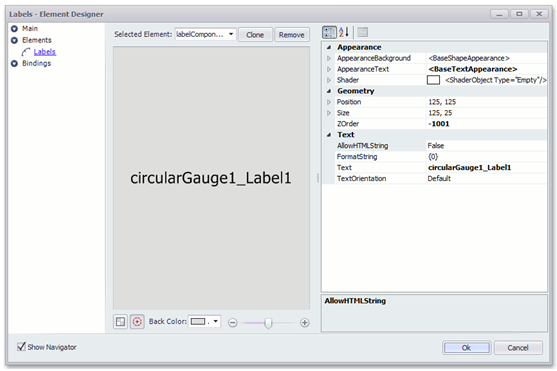Toggle the layout grid icon below preview
The width and height of the screenshot is (557, 371).
pyautogui.click(x=120, y=322)
